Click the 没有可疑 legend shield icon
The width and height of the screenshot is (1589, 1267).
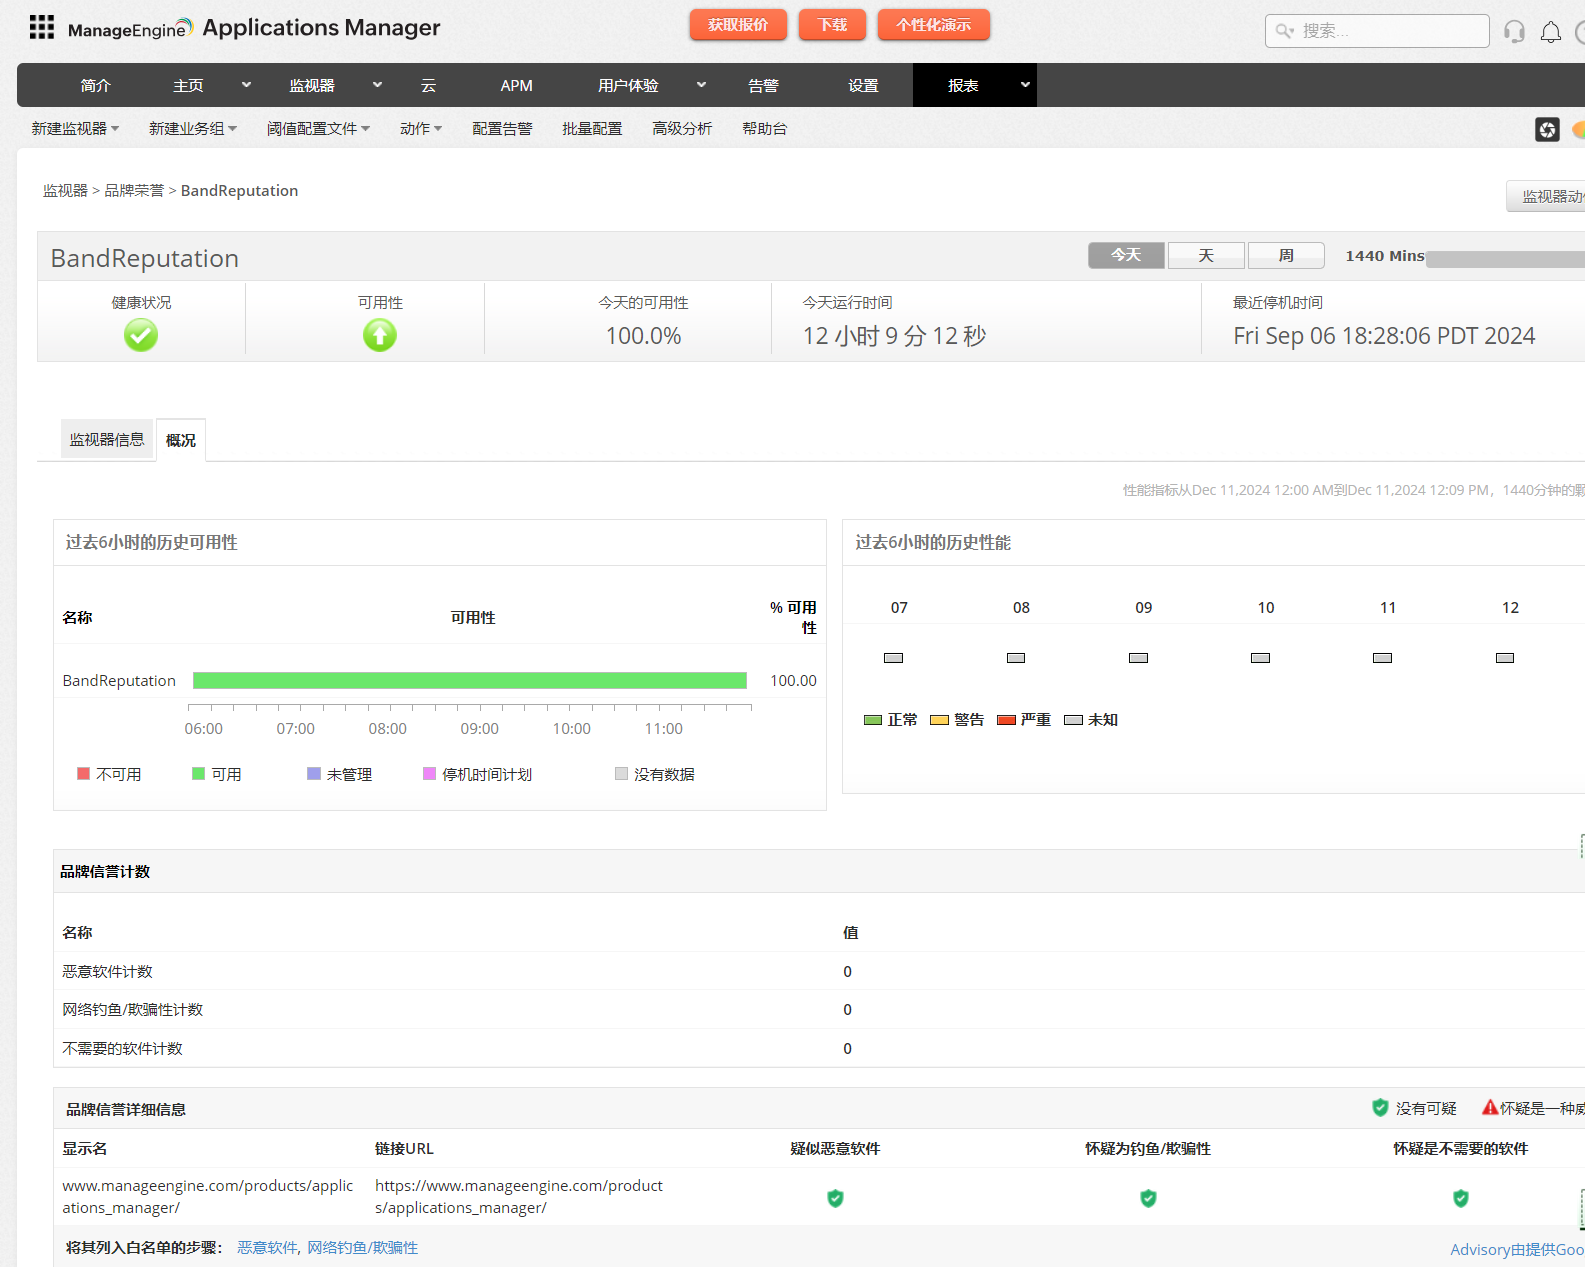point(1380,1108)
